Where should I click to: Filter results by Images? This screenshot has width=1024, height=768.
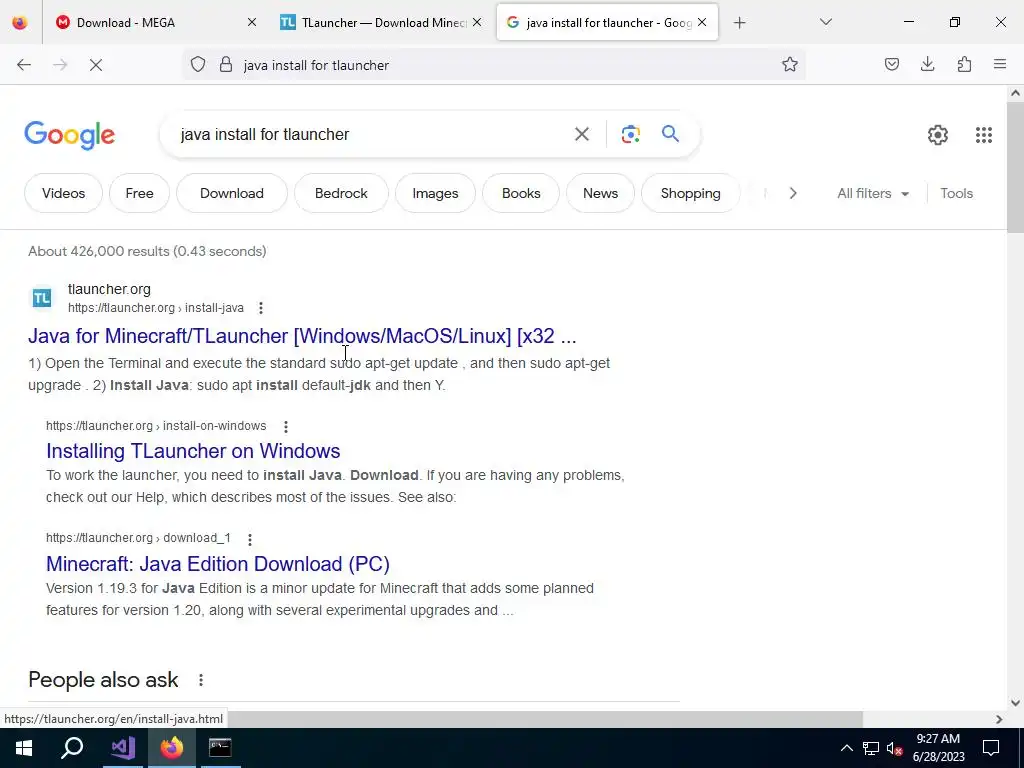(435, 193)
